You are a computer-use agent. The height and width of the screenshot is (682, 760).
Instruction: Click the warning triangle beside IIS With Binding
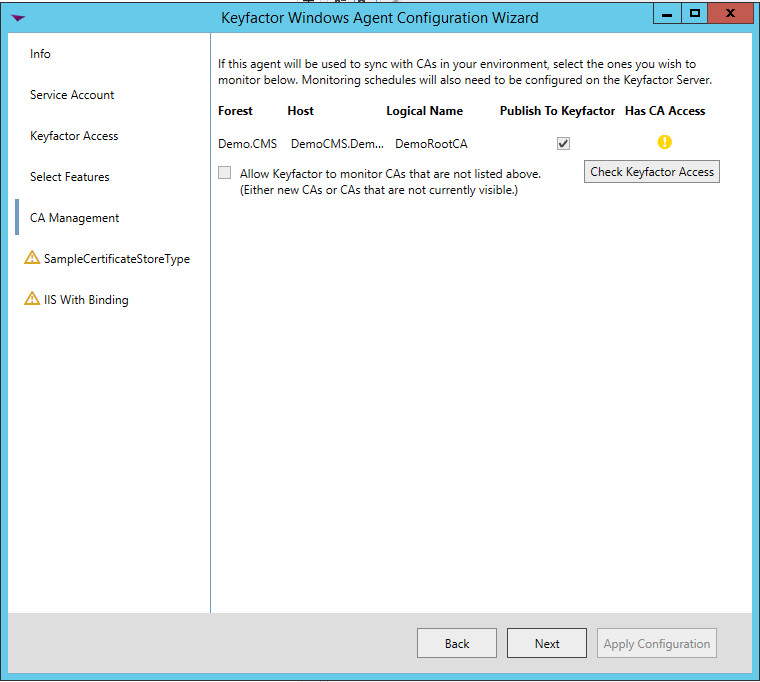pyautogui.click(x=32, y=299)
